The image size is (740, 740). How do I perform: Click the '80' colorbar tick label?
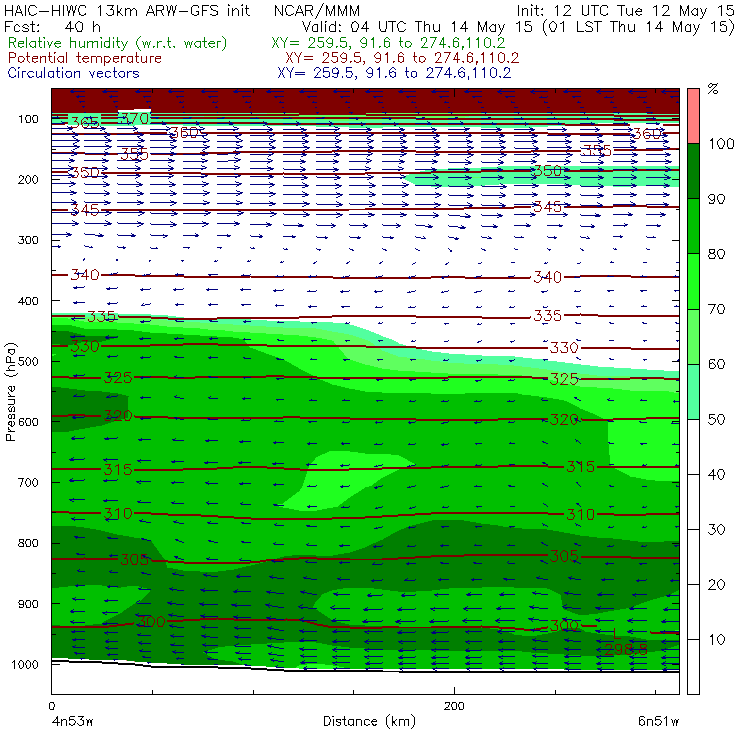pos(716,254)
